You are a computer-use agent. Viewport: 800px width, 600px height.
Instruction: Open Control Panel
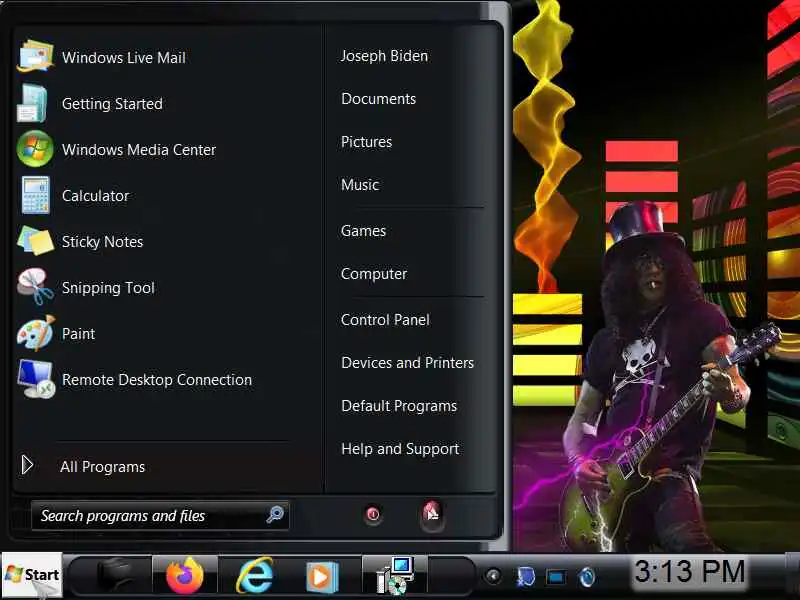point(385,319)
